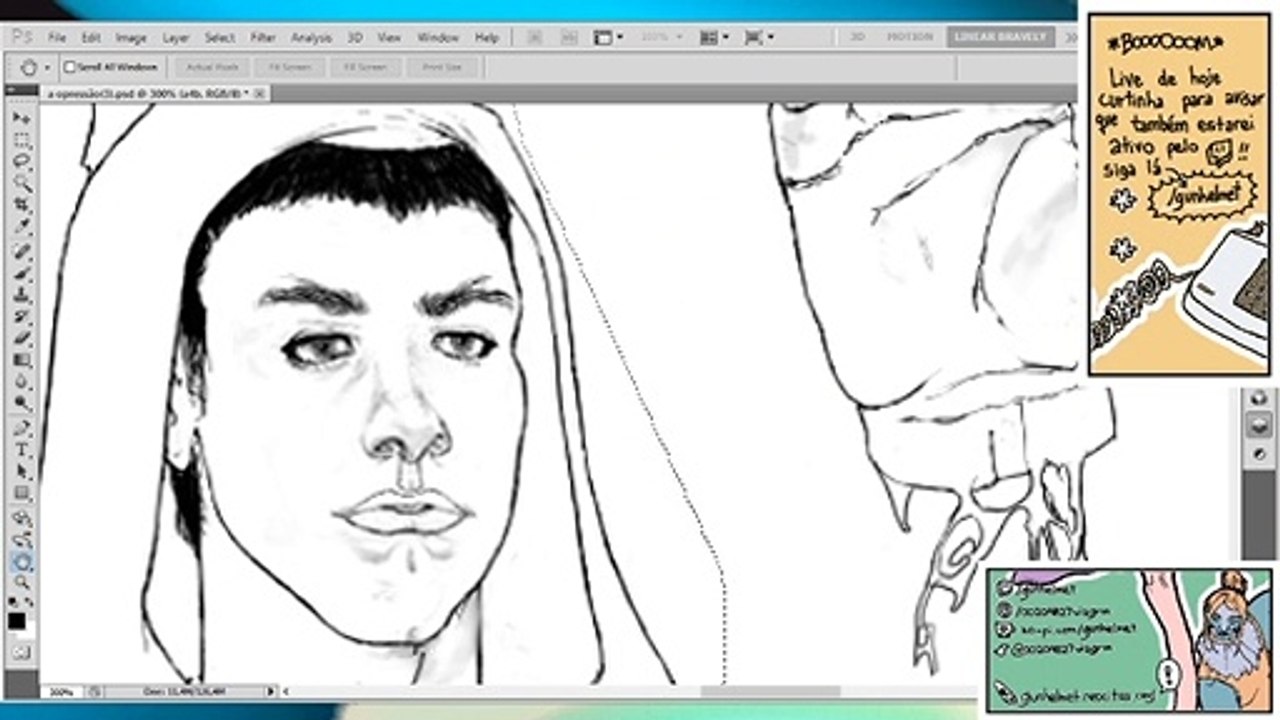Open the View menu

(x=390, y=37)
